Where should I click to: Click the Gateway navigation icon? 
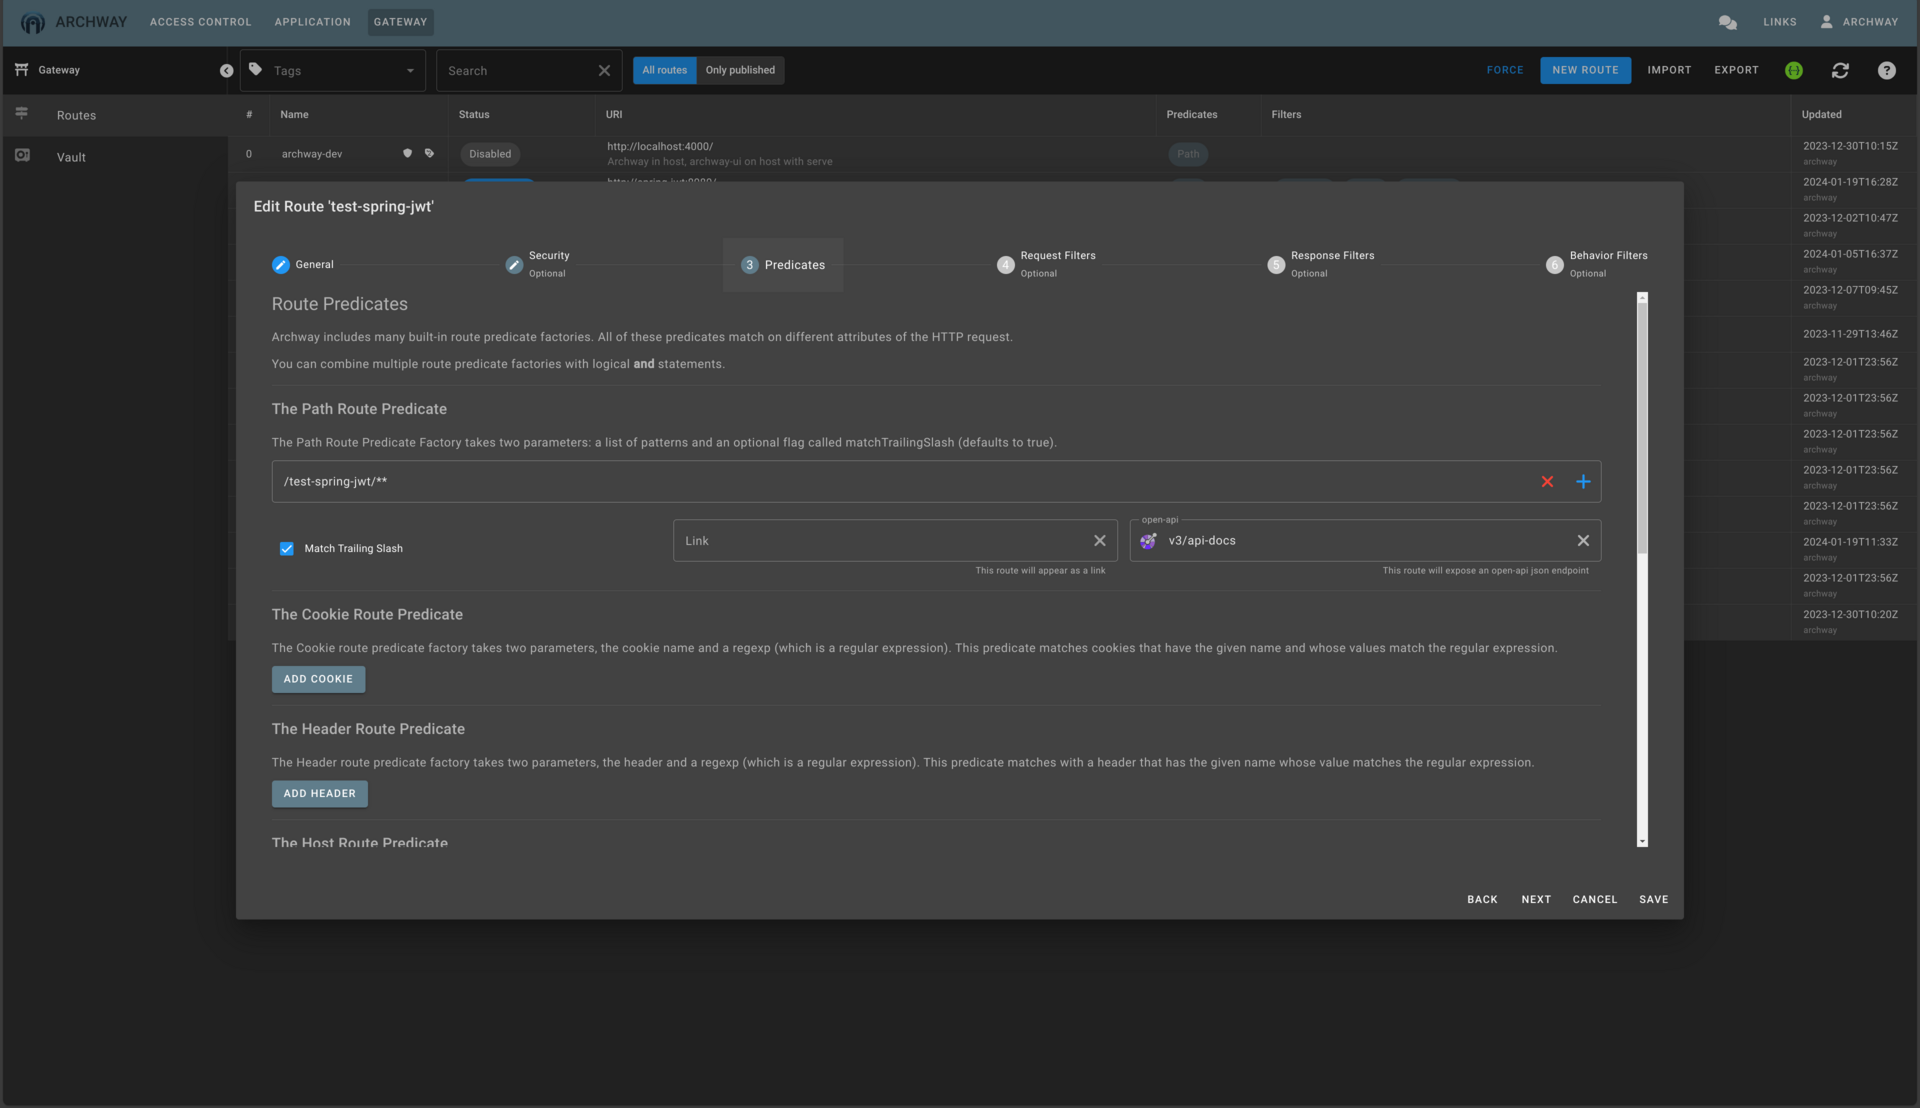click(x=21, y=69)
